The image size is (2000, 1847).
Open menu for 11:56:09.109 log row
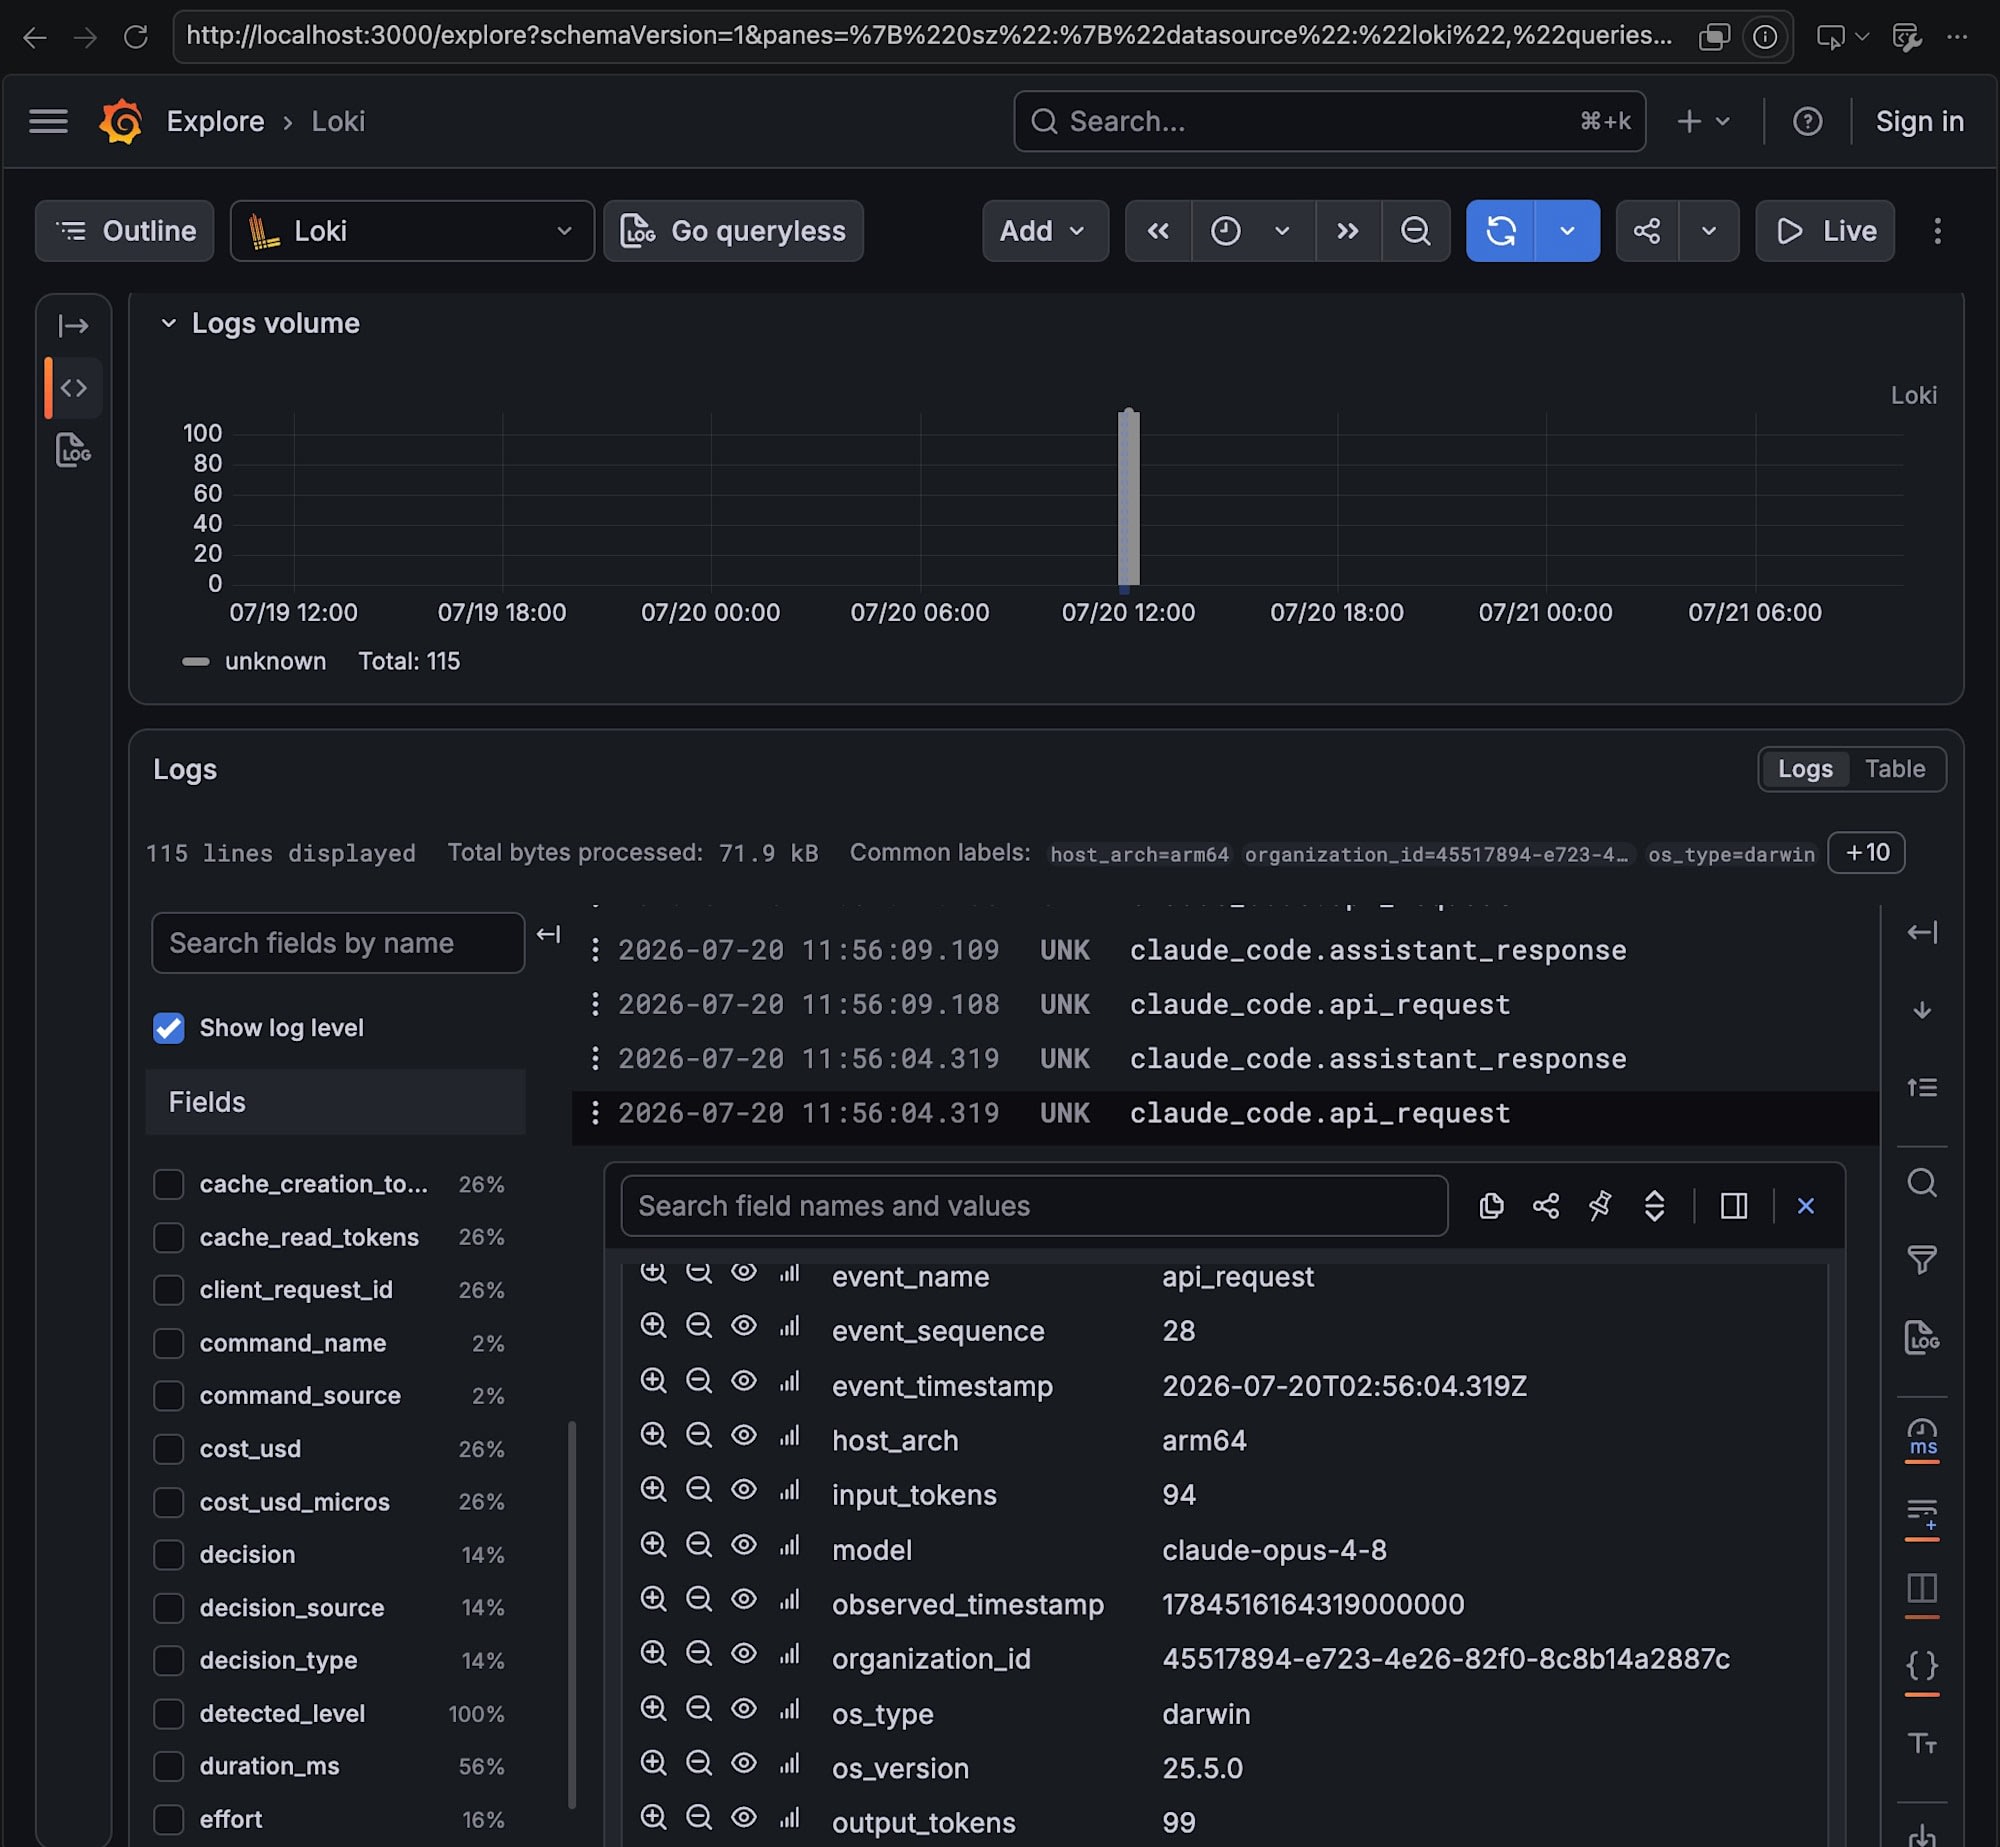pos(595,950)
